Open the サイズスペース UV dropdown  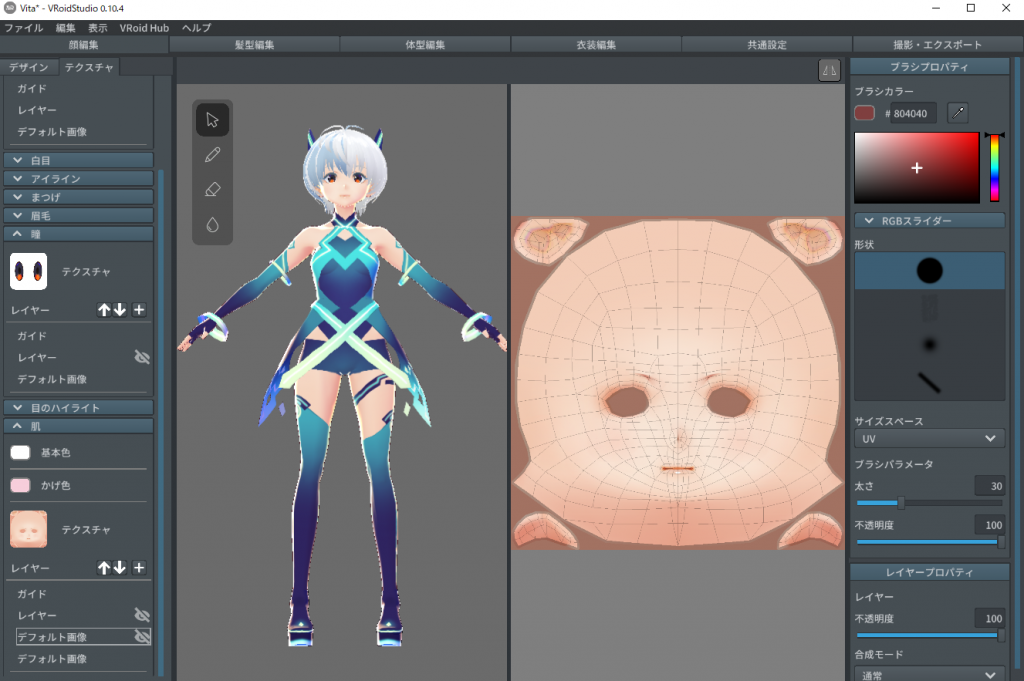(x=929, y=438)
